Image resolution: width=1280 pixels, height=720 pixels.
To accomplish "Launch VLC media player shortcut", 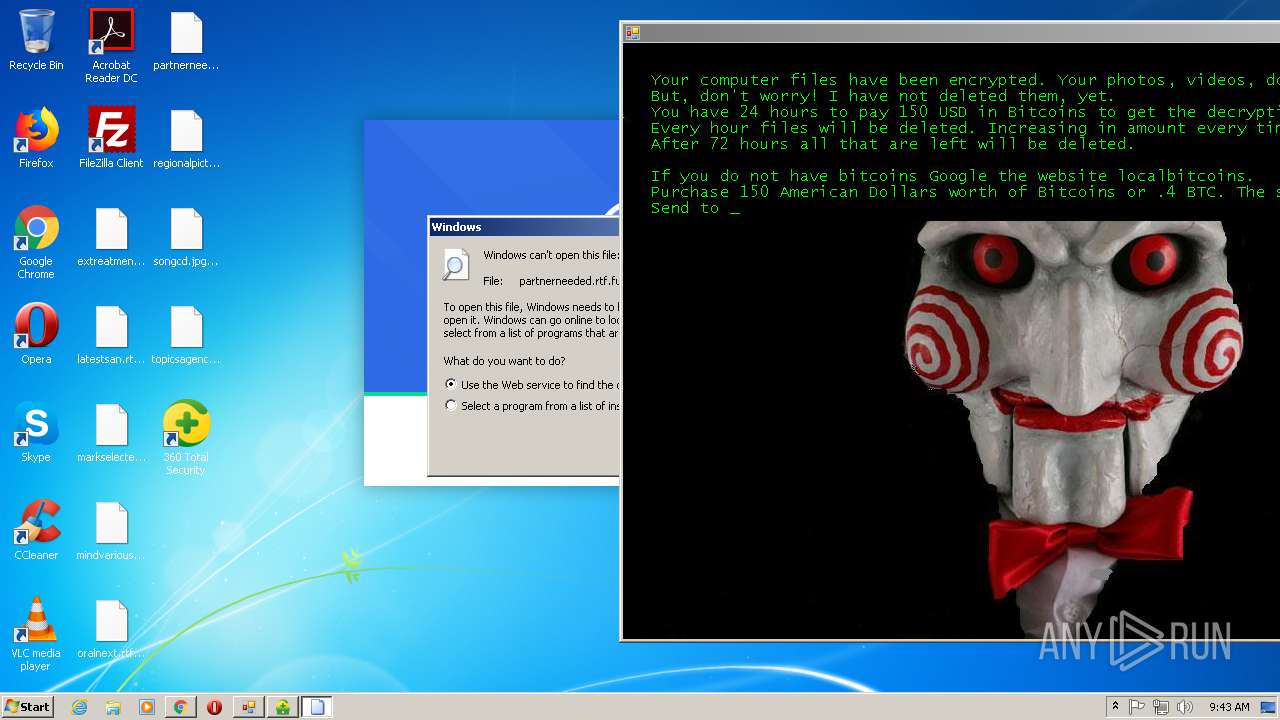I will pyautogui.click(x=36, y=635).
